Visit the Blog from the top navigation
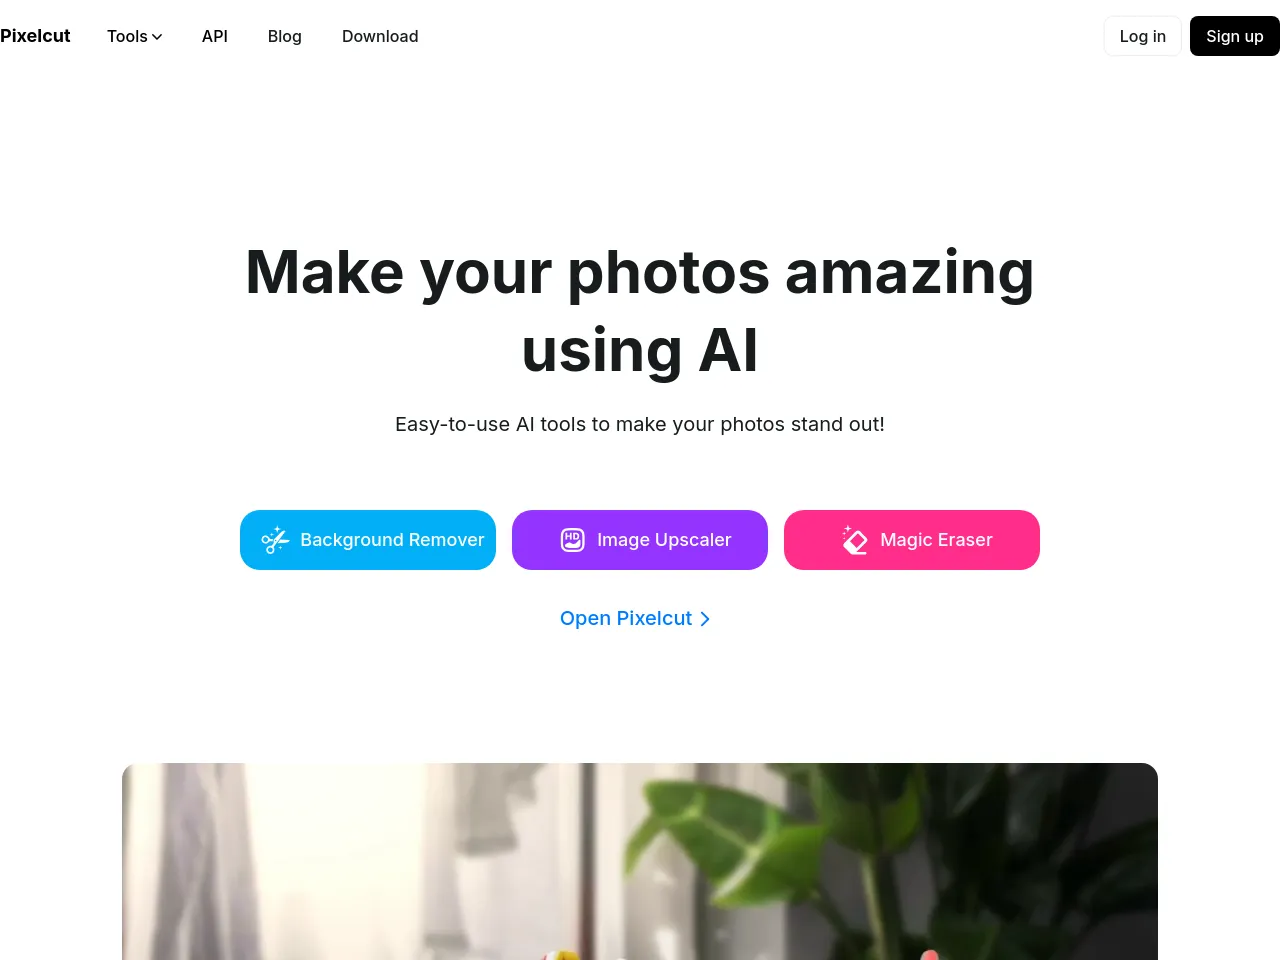The height and width of the screenshot is (960, 1280). [x=285, y=36]
